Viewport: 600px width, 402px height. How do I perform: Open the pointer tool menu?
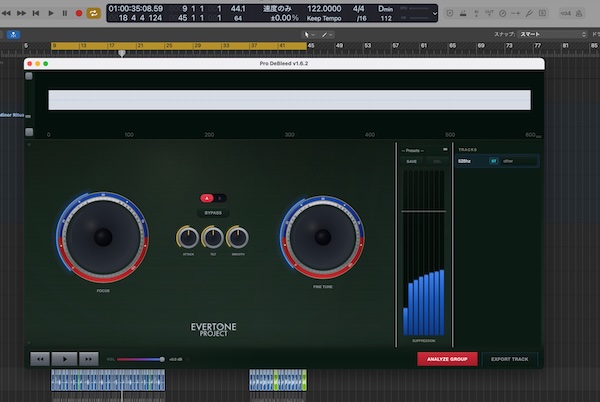tap(308, 34)
